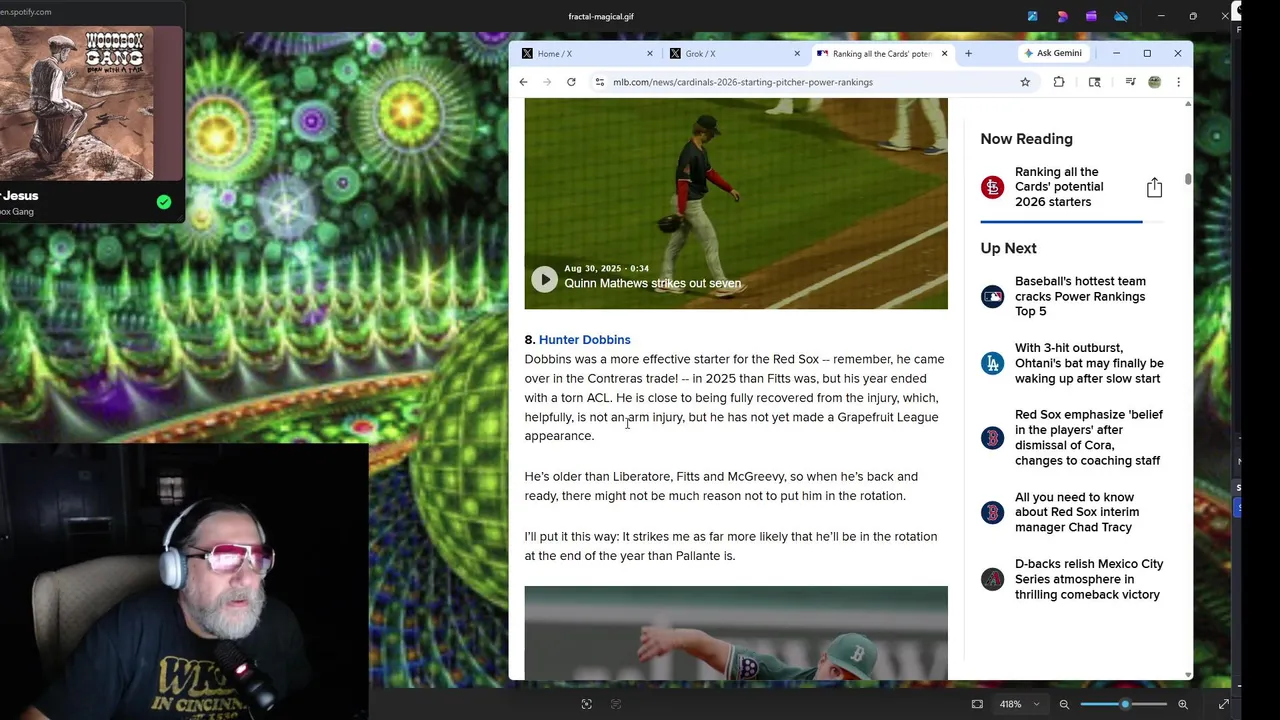The image size is (1280, 720).
Task: Bookmark this page with the star icon
Action: point(1025,82)
